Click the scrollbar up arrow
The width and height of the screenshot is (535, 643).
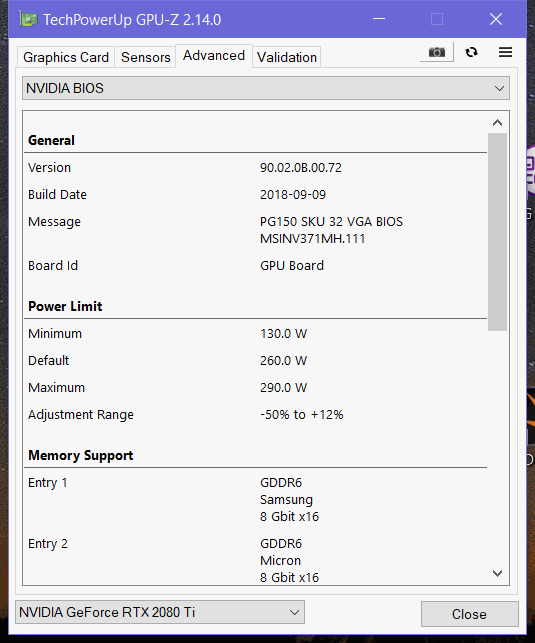[497, 123]
